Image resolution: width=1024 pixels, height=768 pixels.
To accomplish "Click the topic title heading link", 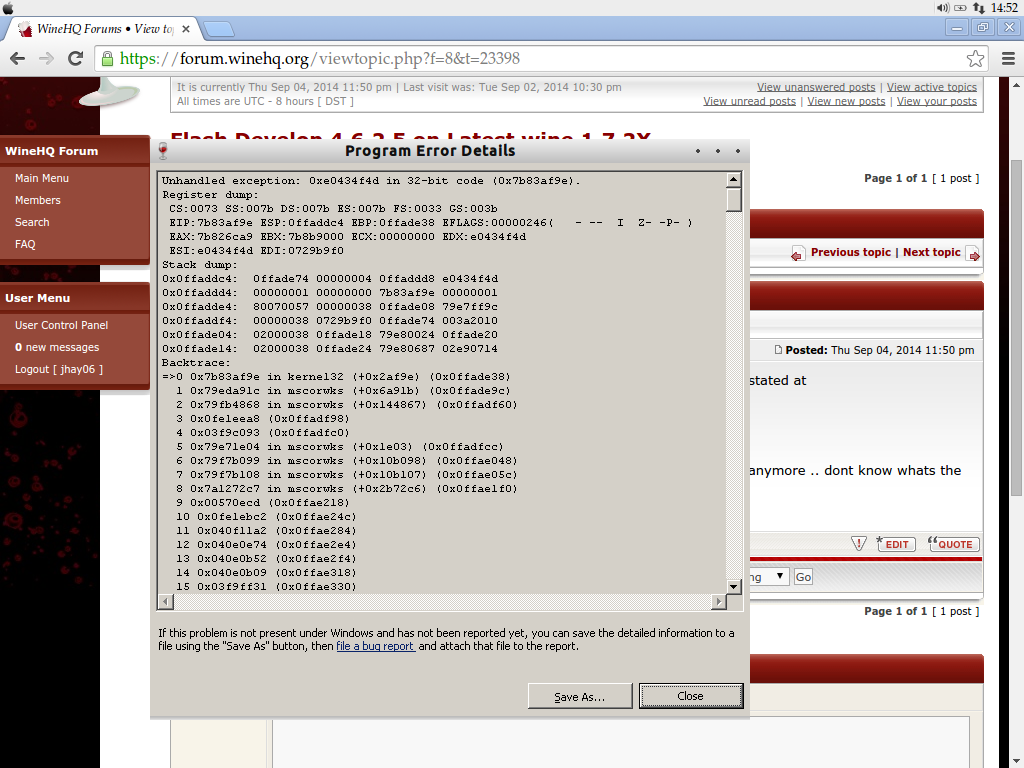I will point(411,138).
